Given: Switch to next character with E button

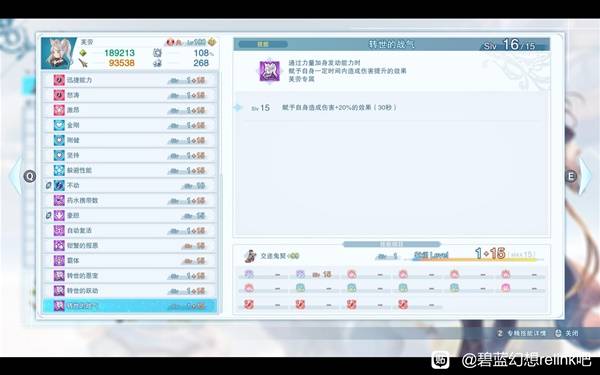Looking at the screenshot, I should click(571, 176).
